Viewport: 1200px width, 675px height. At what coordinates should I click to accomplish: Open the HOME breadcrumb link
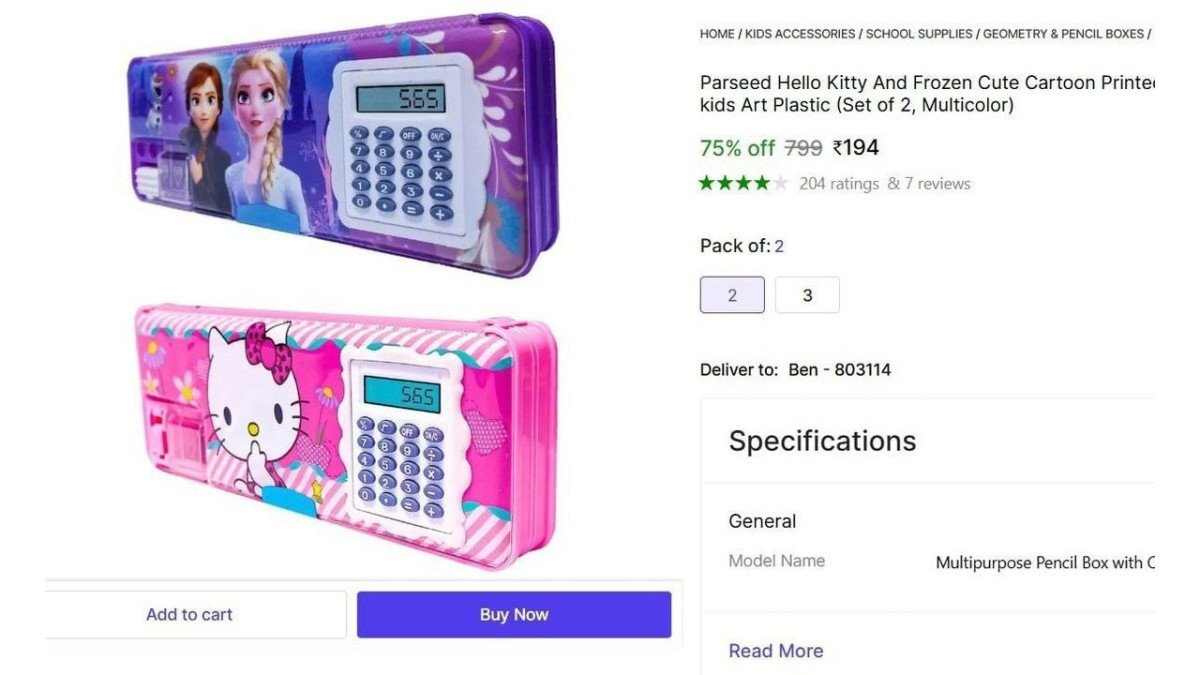(x=716, y=33)
